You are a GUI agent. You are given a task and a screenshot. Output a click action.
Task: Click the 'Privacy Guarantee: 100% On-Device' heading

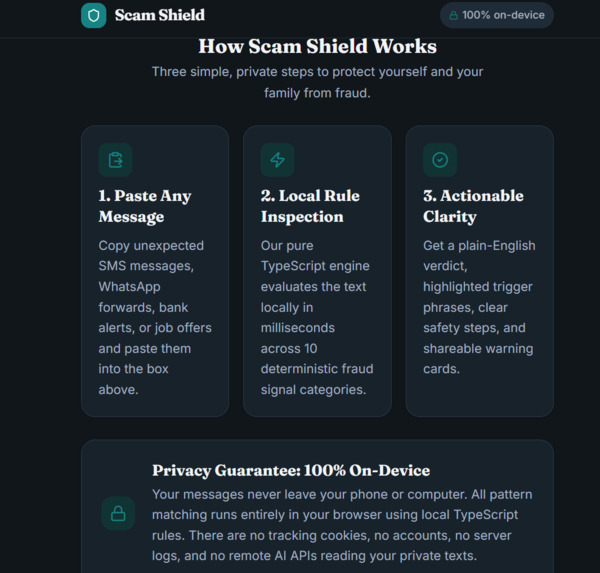coord(291,470)
